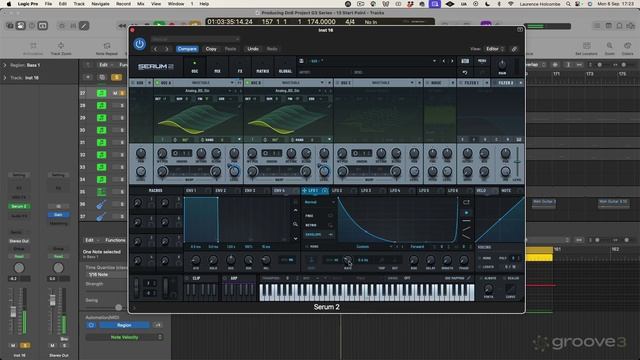
Task: Click Serum undo arrow icon
Action: tap(465, 72)
